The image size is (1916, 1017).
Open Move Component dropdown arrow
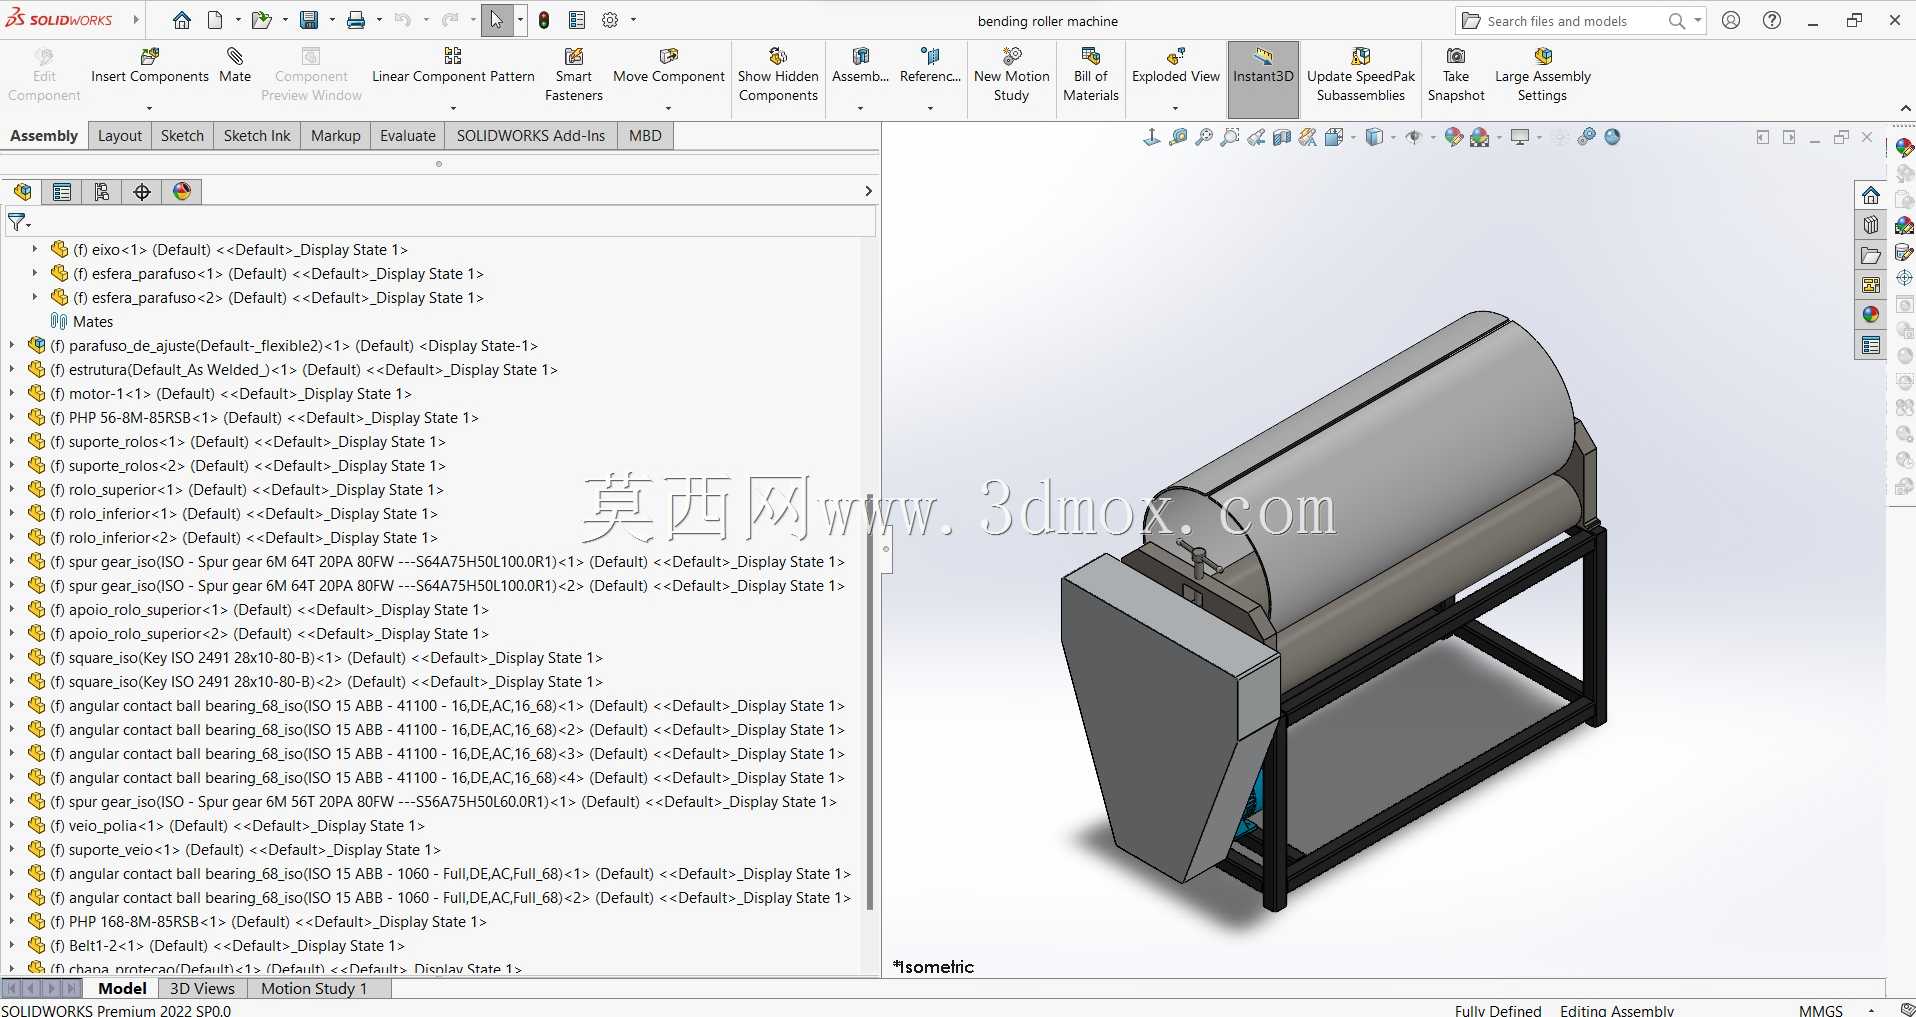click(668, 108)
